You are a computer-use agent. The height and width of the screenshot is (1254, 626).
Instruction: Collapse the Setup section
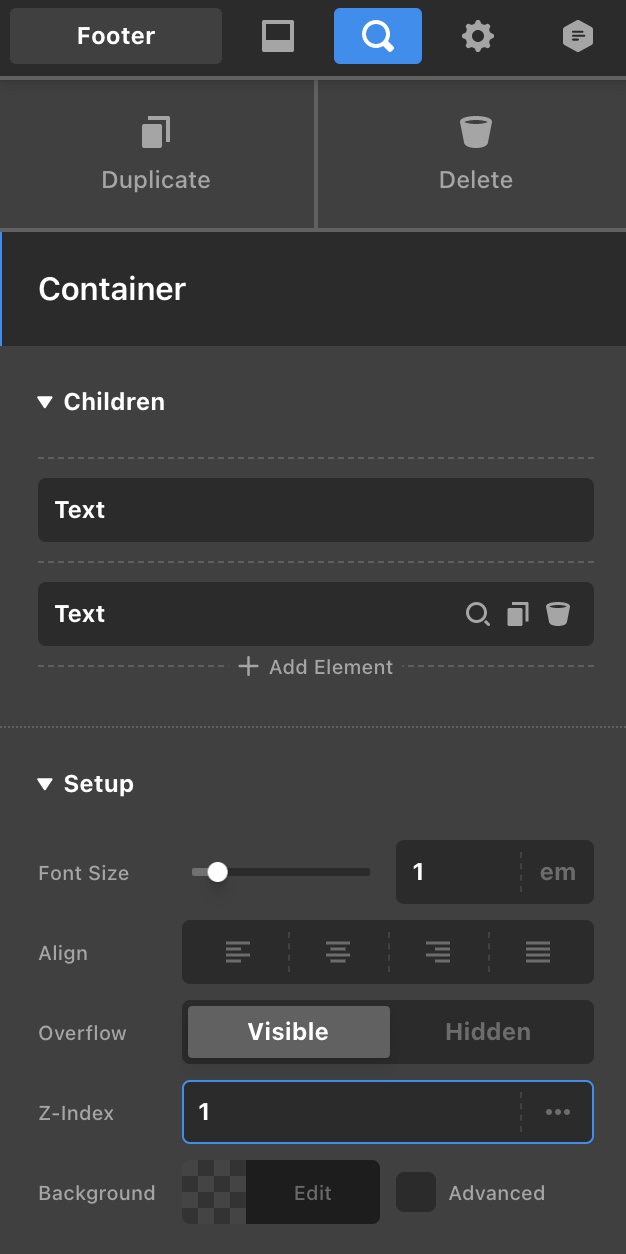point(45,784)
